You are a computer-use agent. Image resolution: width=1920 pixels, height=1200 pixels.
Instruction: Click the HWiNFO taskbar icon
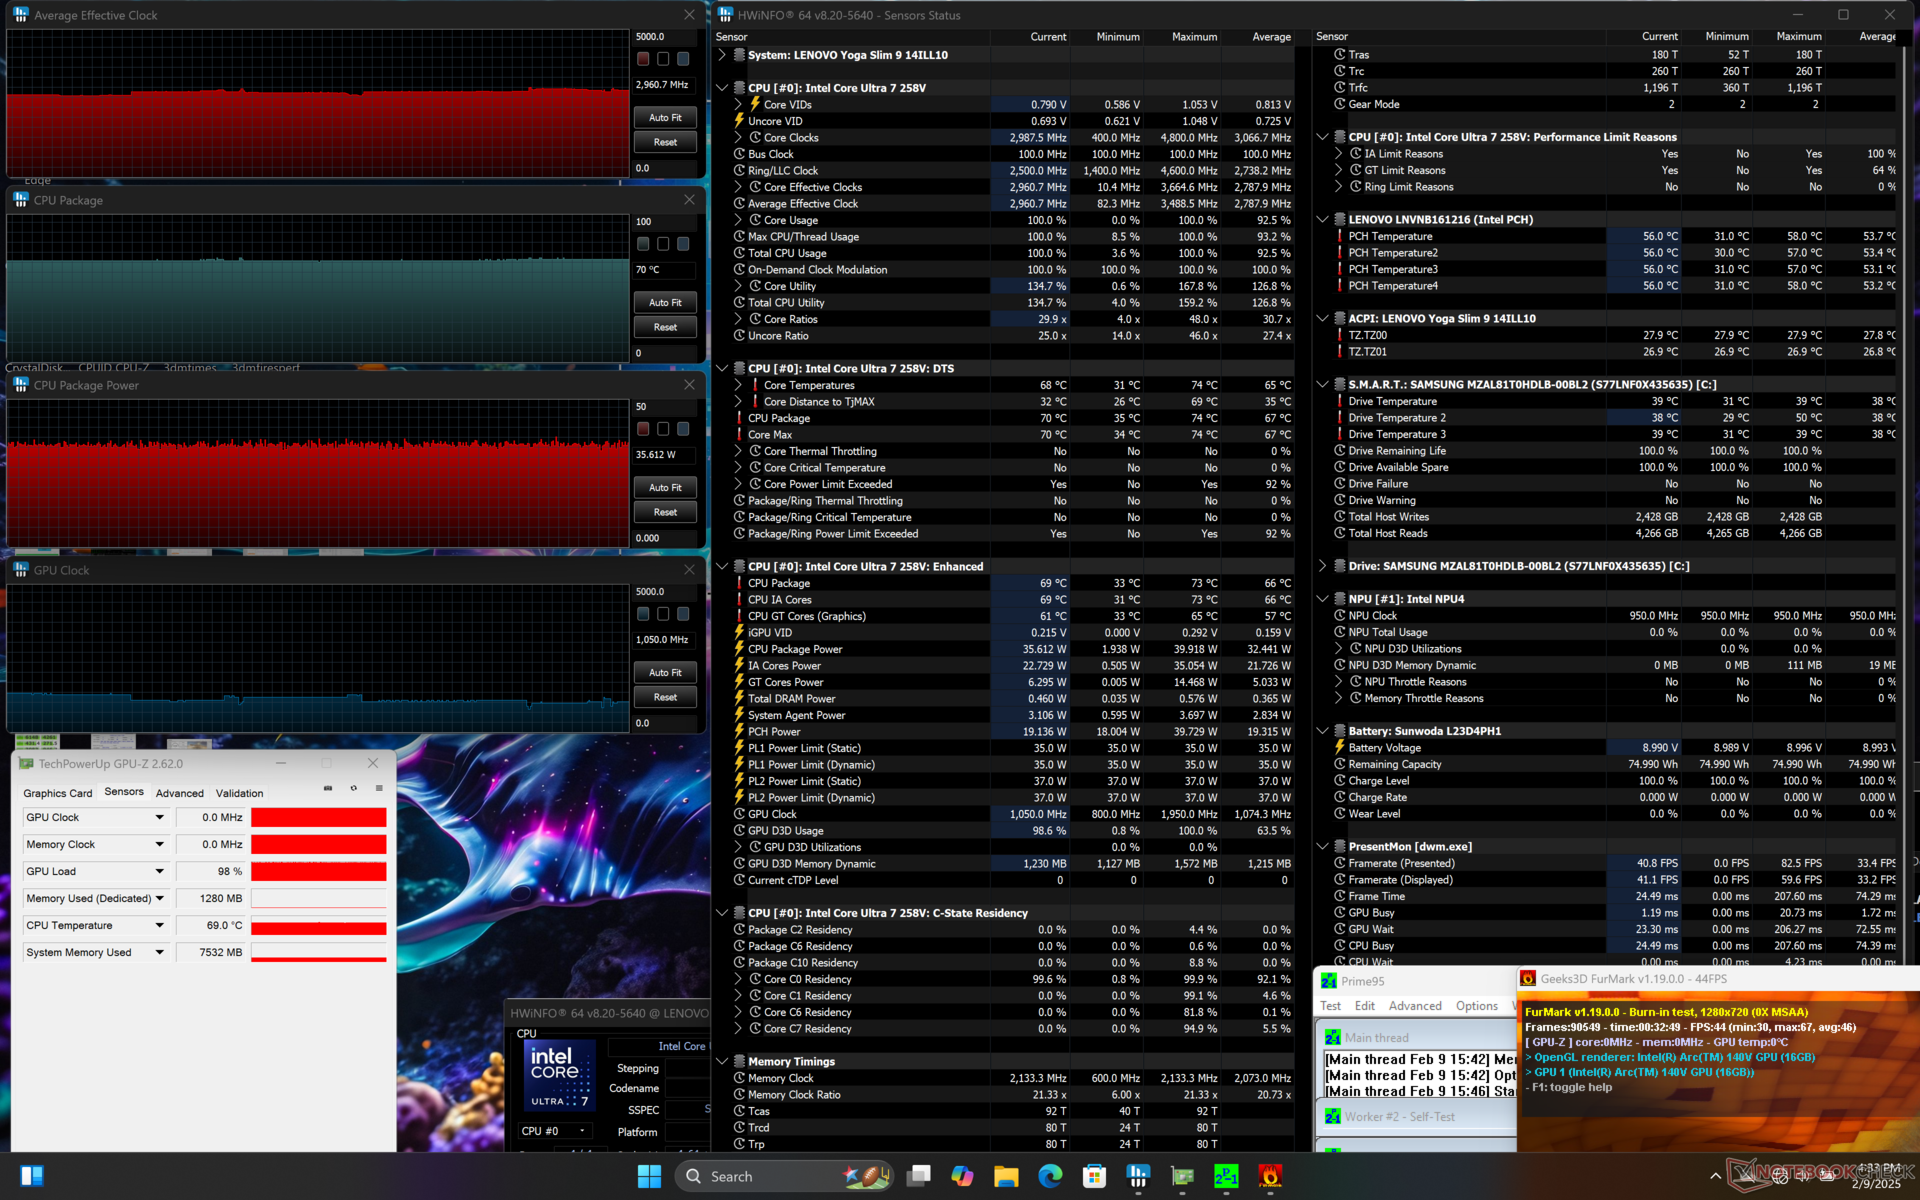1138,1176
